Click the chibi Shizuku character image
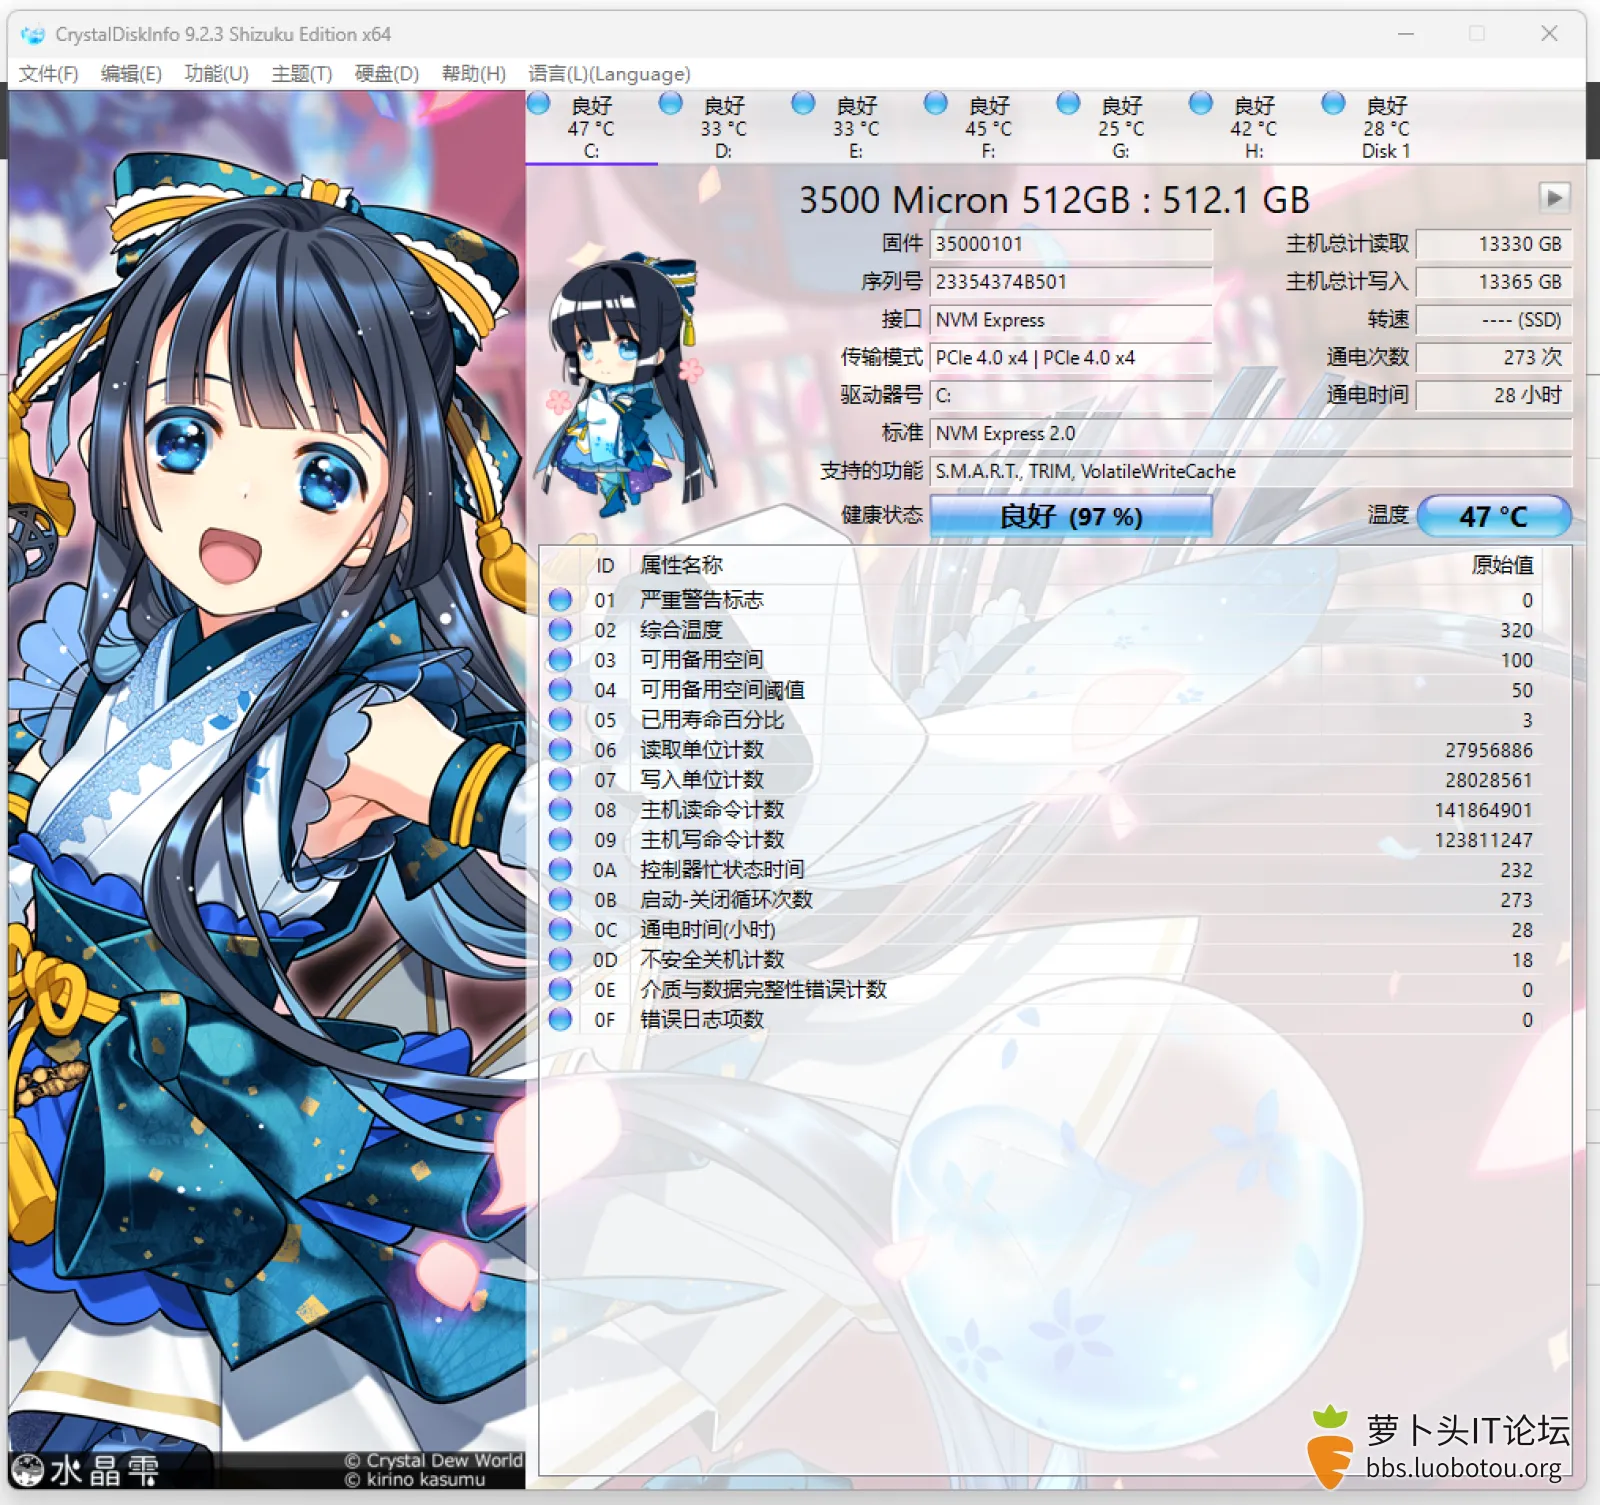Screen dimensions: 1600x1505 625,385
